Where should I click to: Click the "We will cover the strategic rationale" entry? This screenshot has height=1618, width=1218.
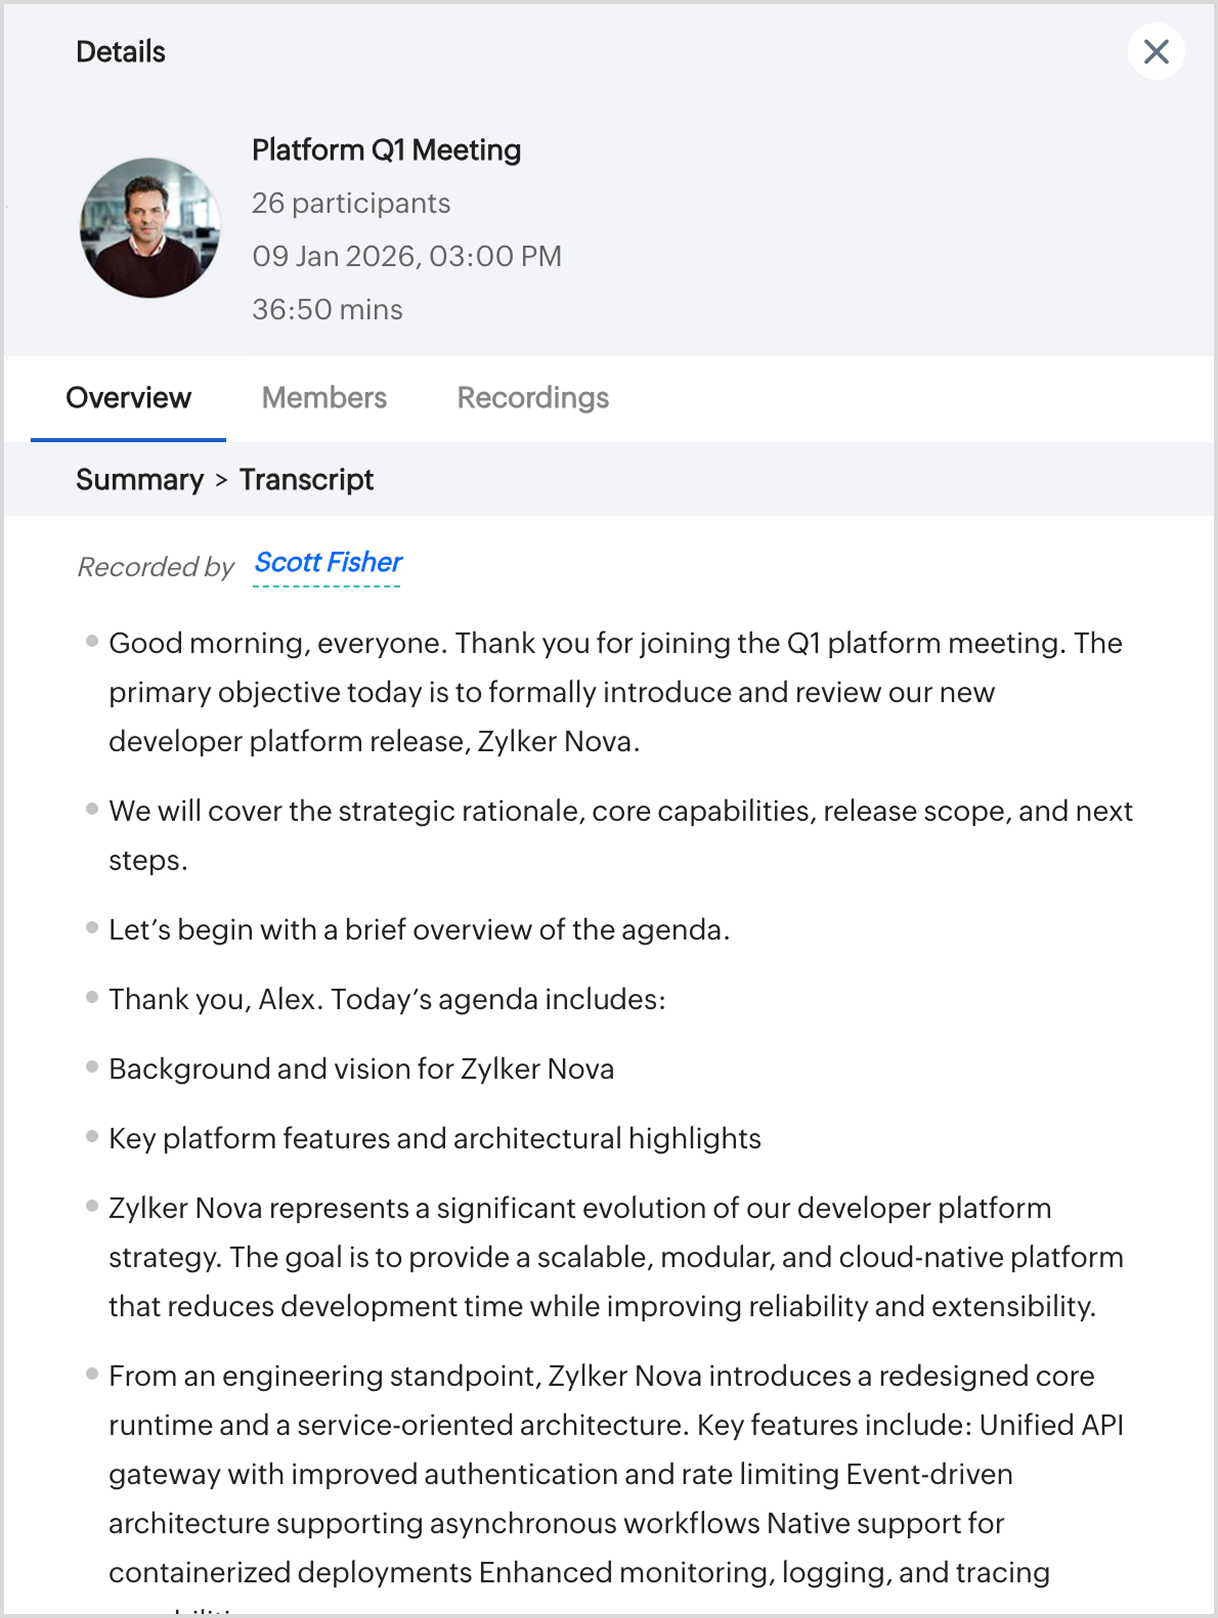(620, 835)
